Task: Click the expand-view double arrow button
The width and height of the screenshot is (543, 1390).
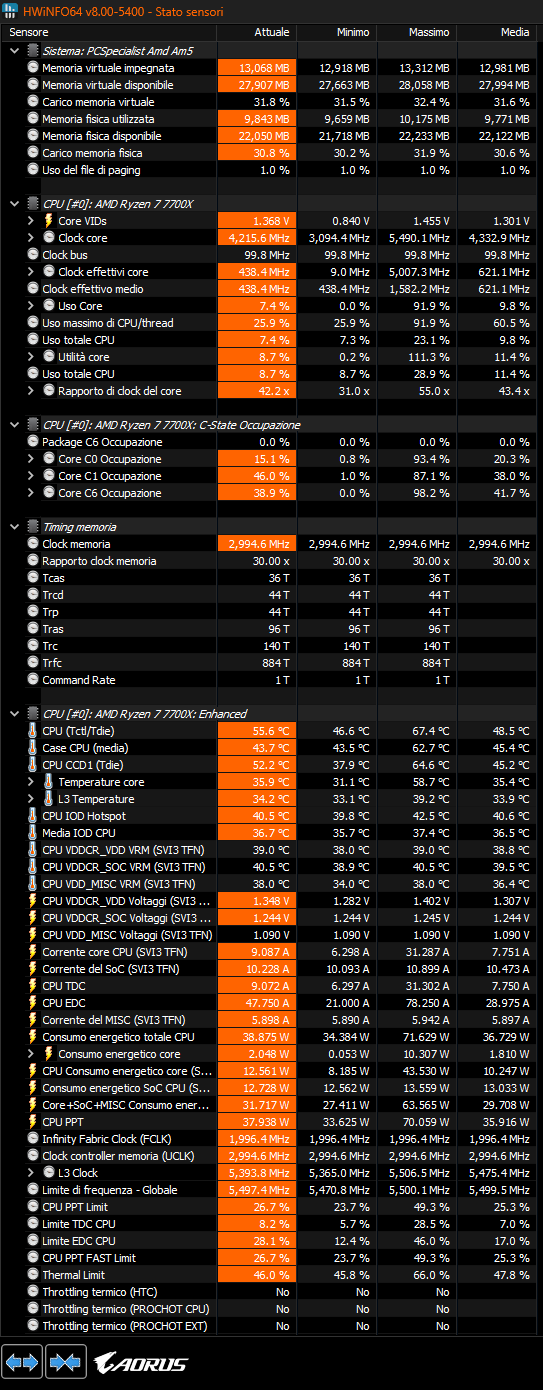Action: 22,1362
